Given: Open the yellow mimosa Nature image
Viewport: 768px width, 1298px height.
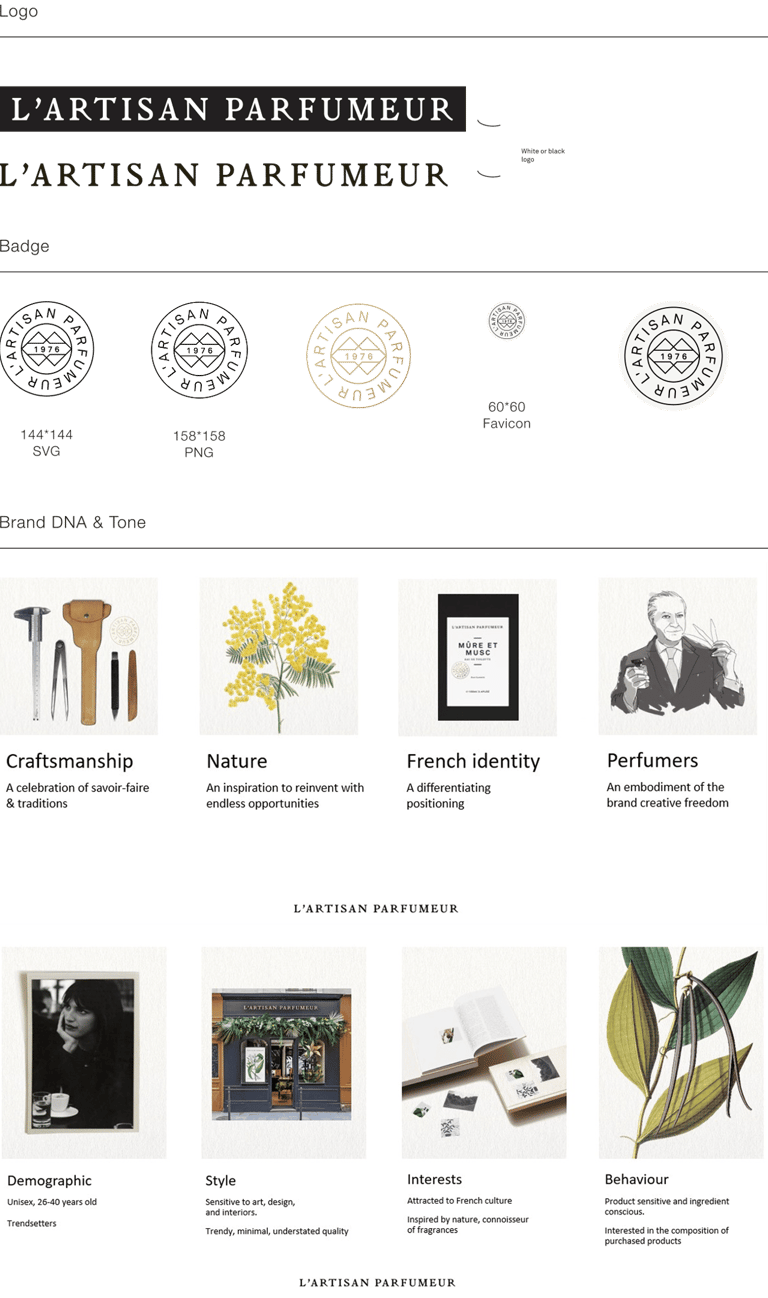Looking at the screenshot, I should click(x=279, y=656).
